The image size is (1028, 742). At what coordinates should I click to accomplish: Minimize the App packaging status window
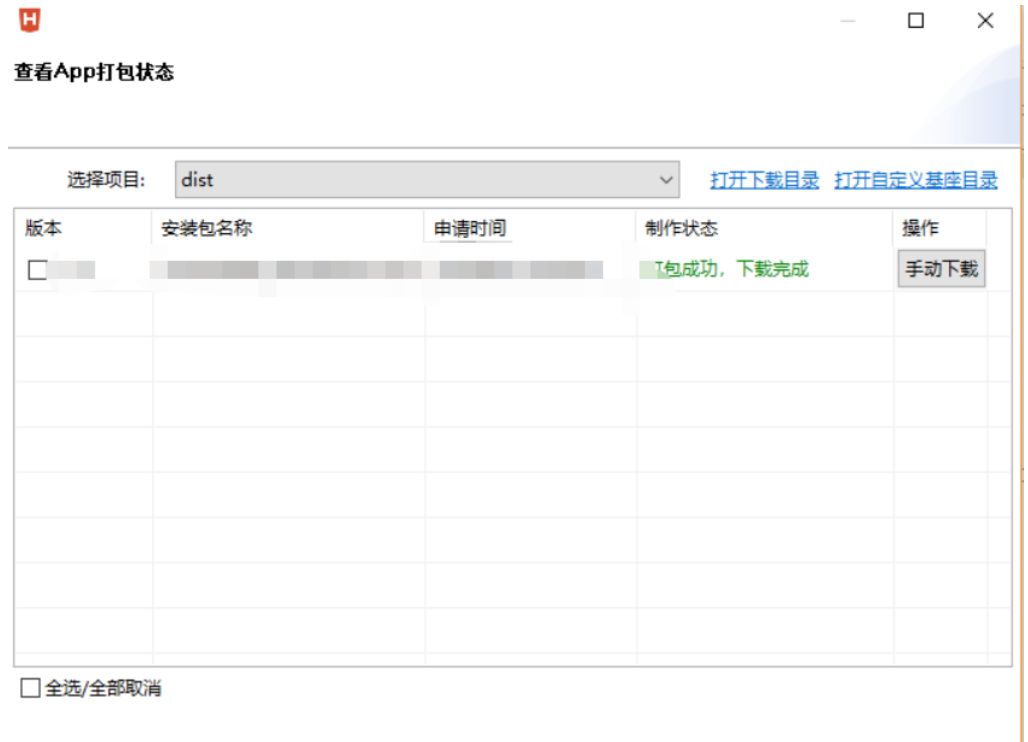click(848, 21)
